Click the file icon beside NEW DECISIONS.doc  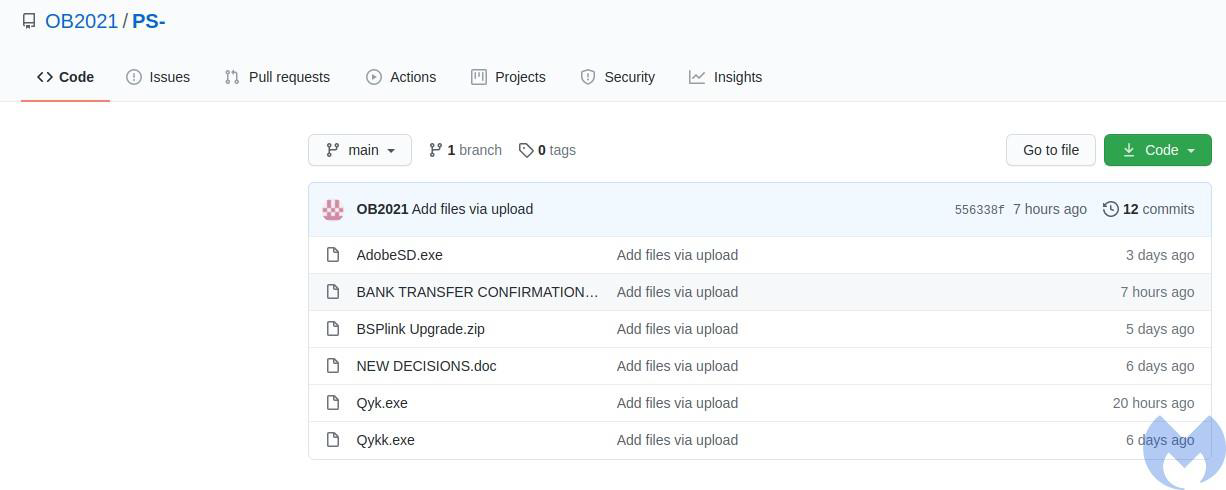[334, 366]
